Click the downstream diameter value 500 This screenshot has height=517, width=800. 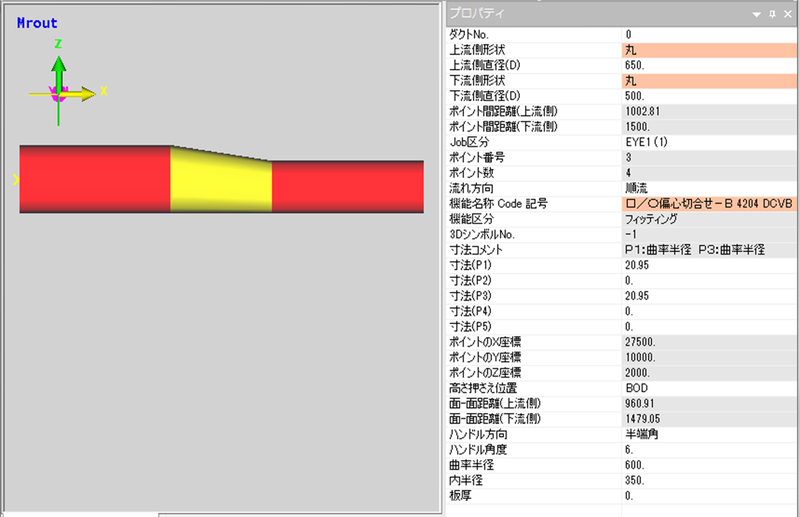click(x=709, y=95)
